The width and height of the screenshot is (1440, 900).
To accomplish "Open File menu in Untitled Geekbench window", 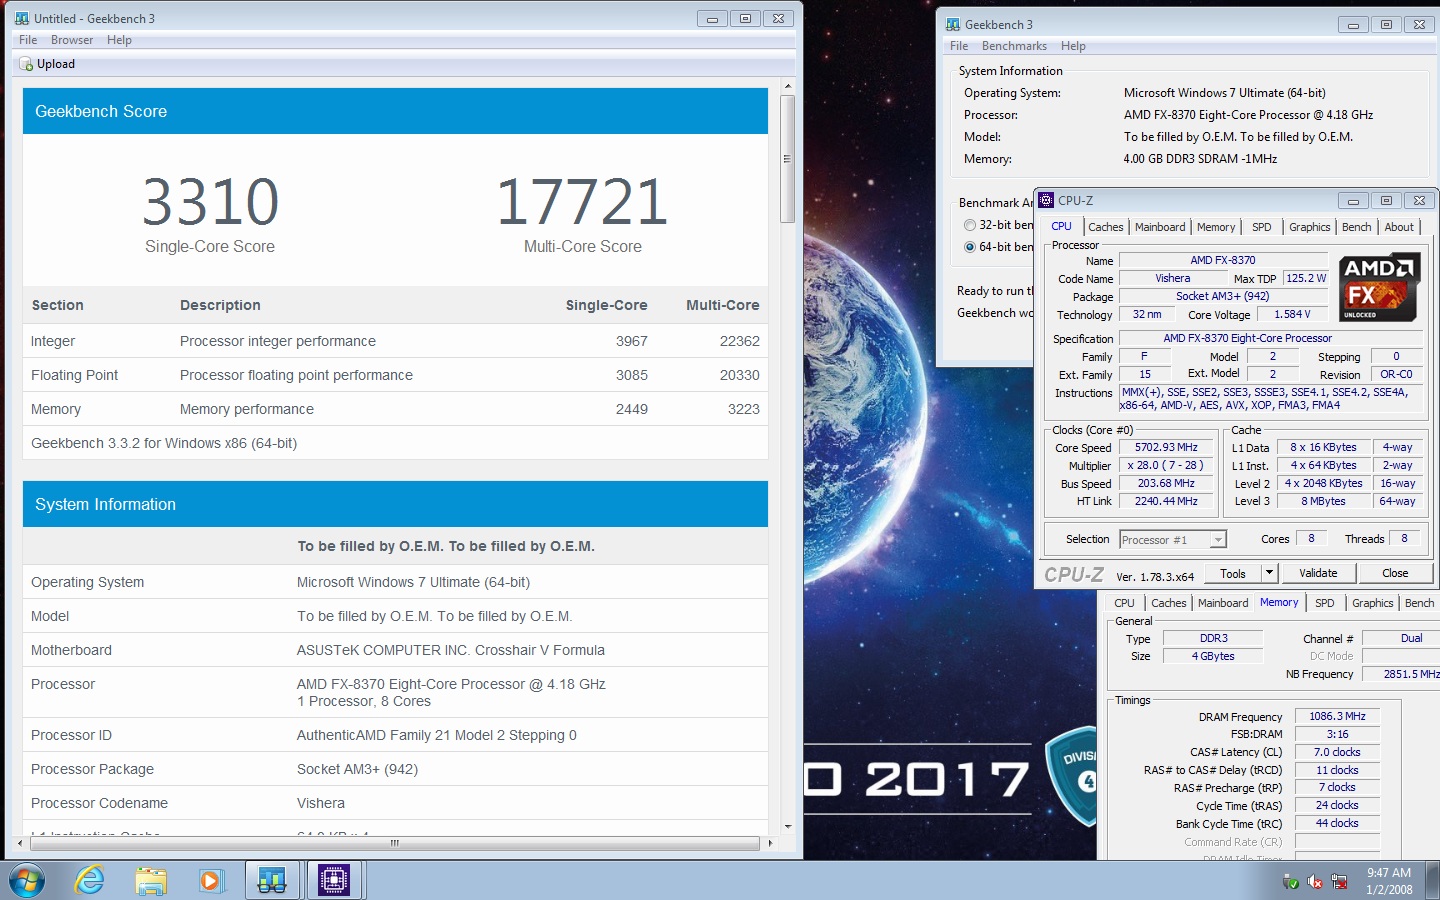I will pyautogui.click(x=28, y=40).
